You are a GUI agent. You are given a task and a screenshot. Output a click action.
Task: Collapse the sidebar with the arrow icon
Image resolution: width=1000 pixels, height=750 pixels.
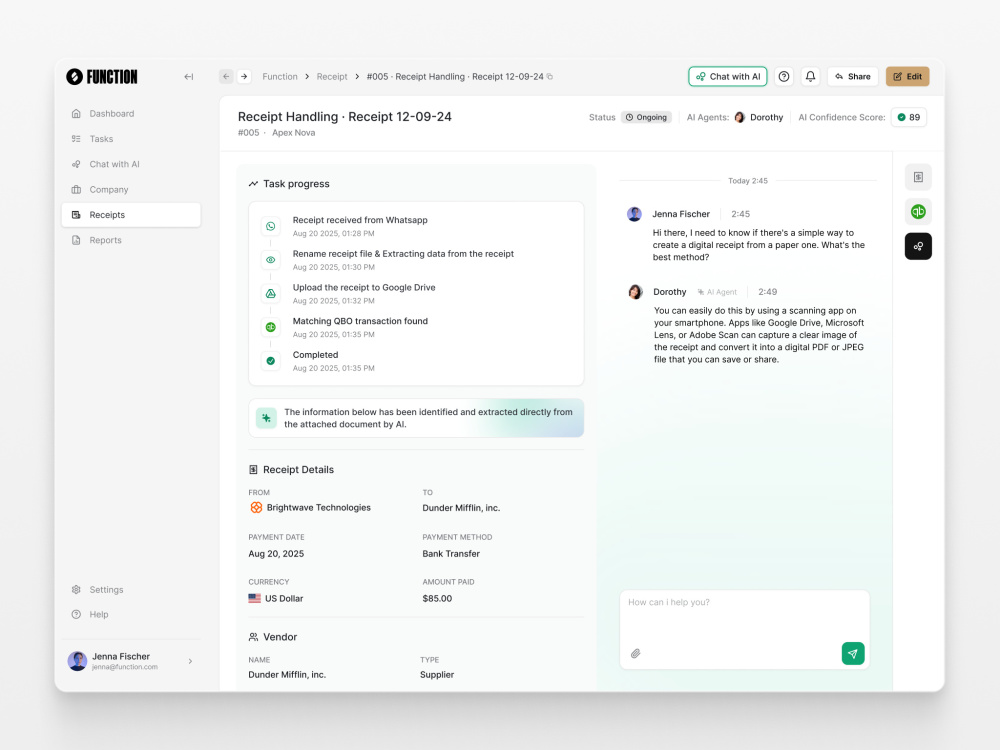[189, 77]
